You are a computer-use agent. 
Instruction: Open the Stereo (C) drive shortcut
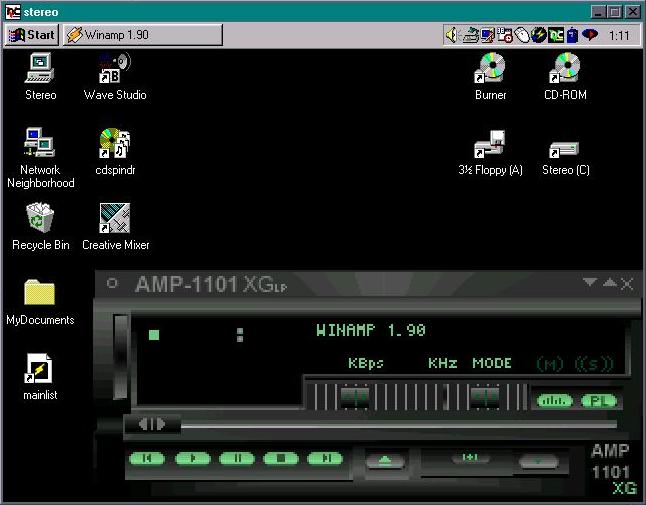tap(565, 158)
